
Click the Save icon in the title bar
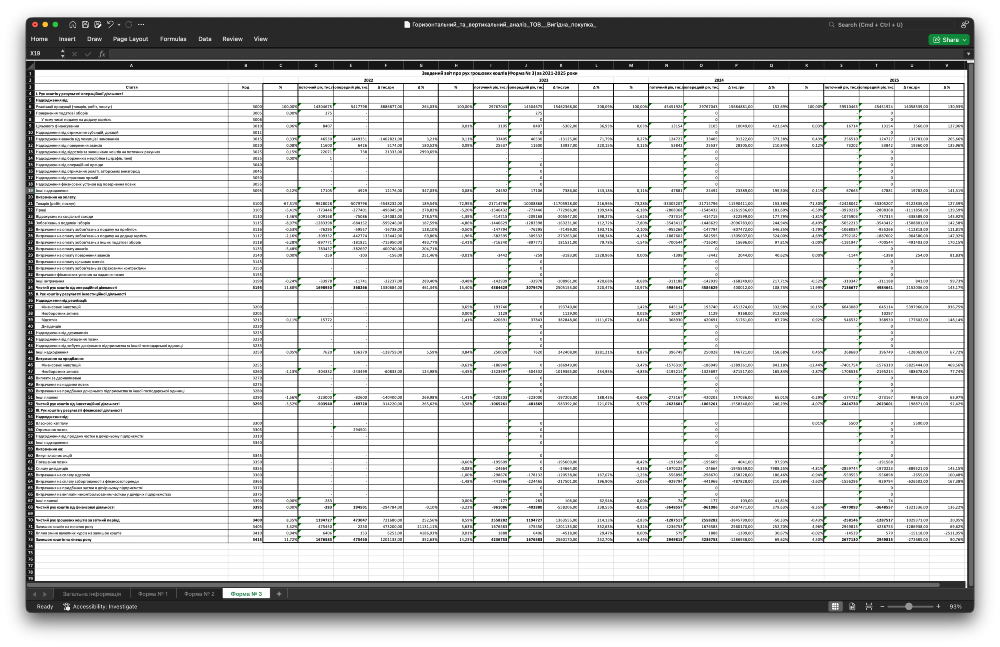point(85,24)
